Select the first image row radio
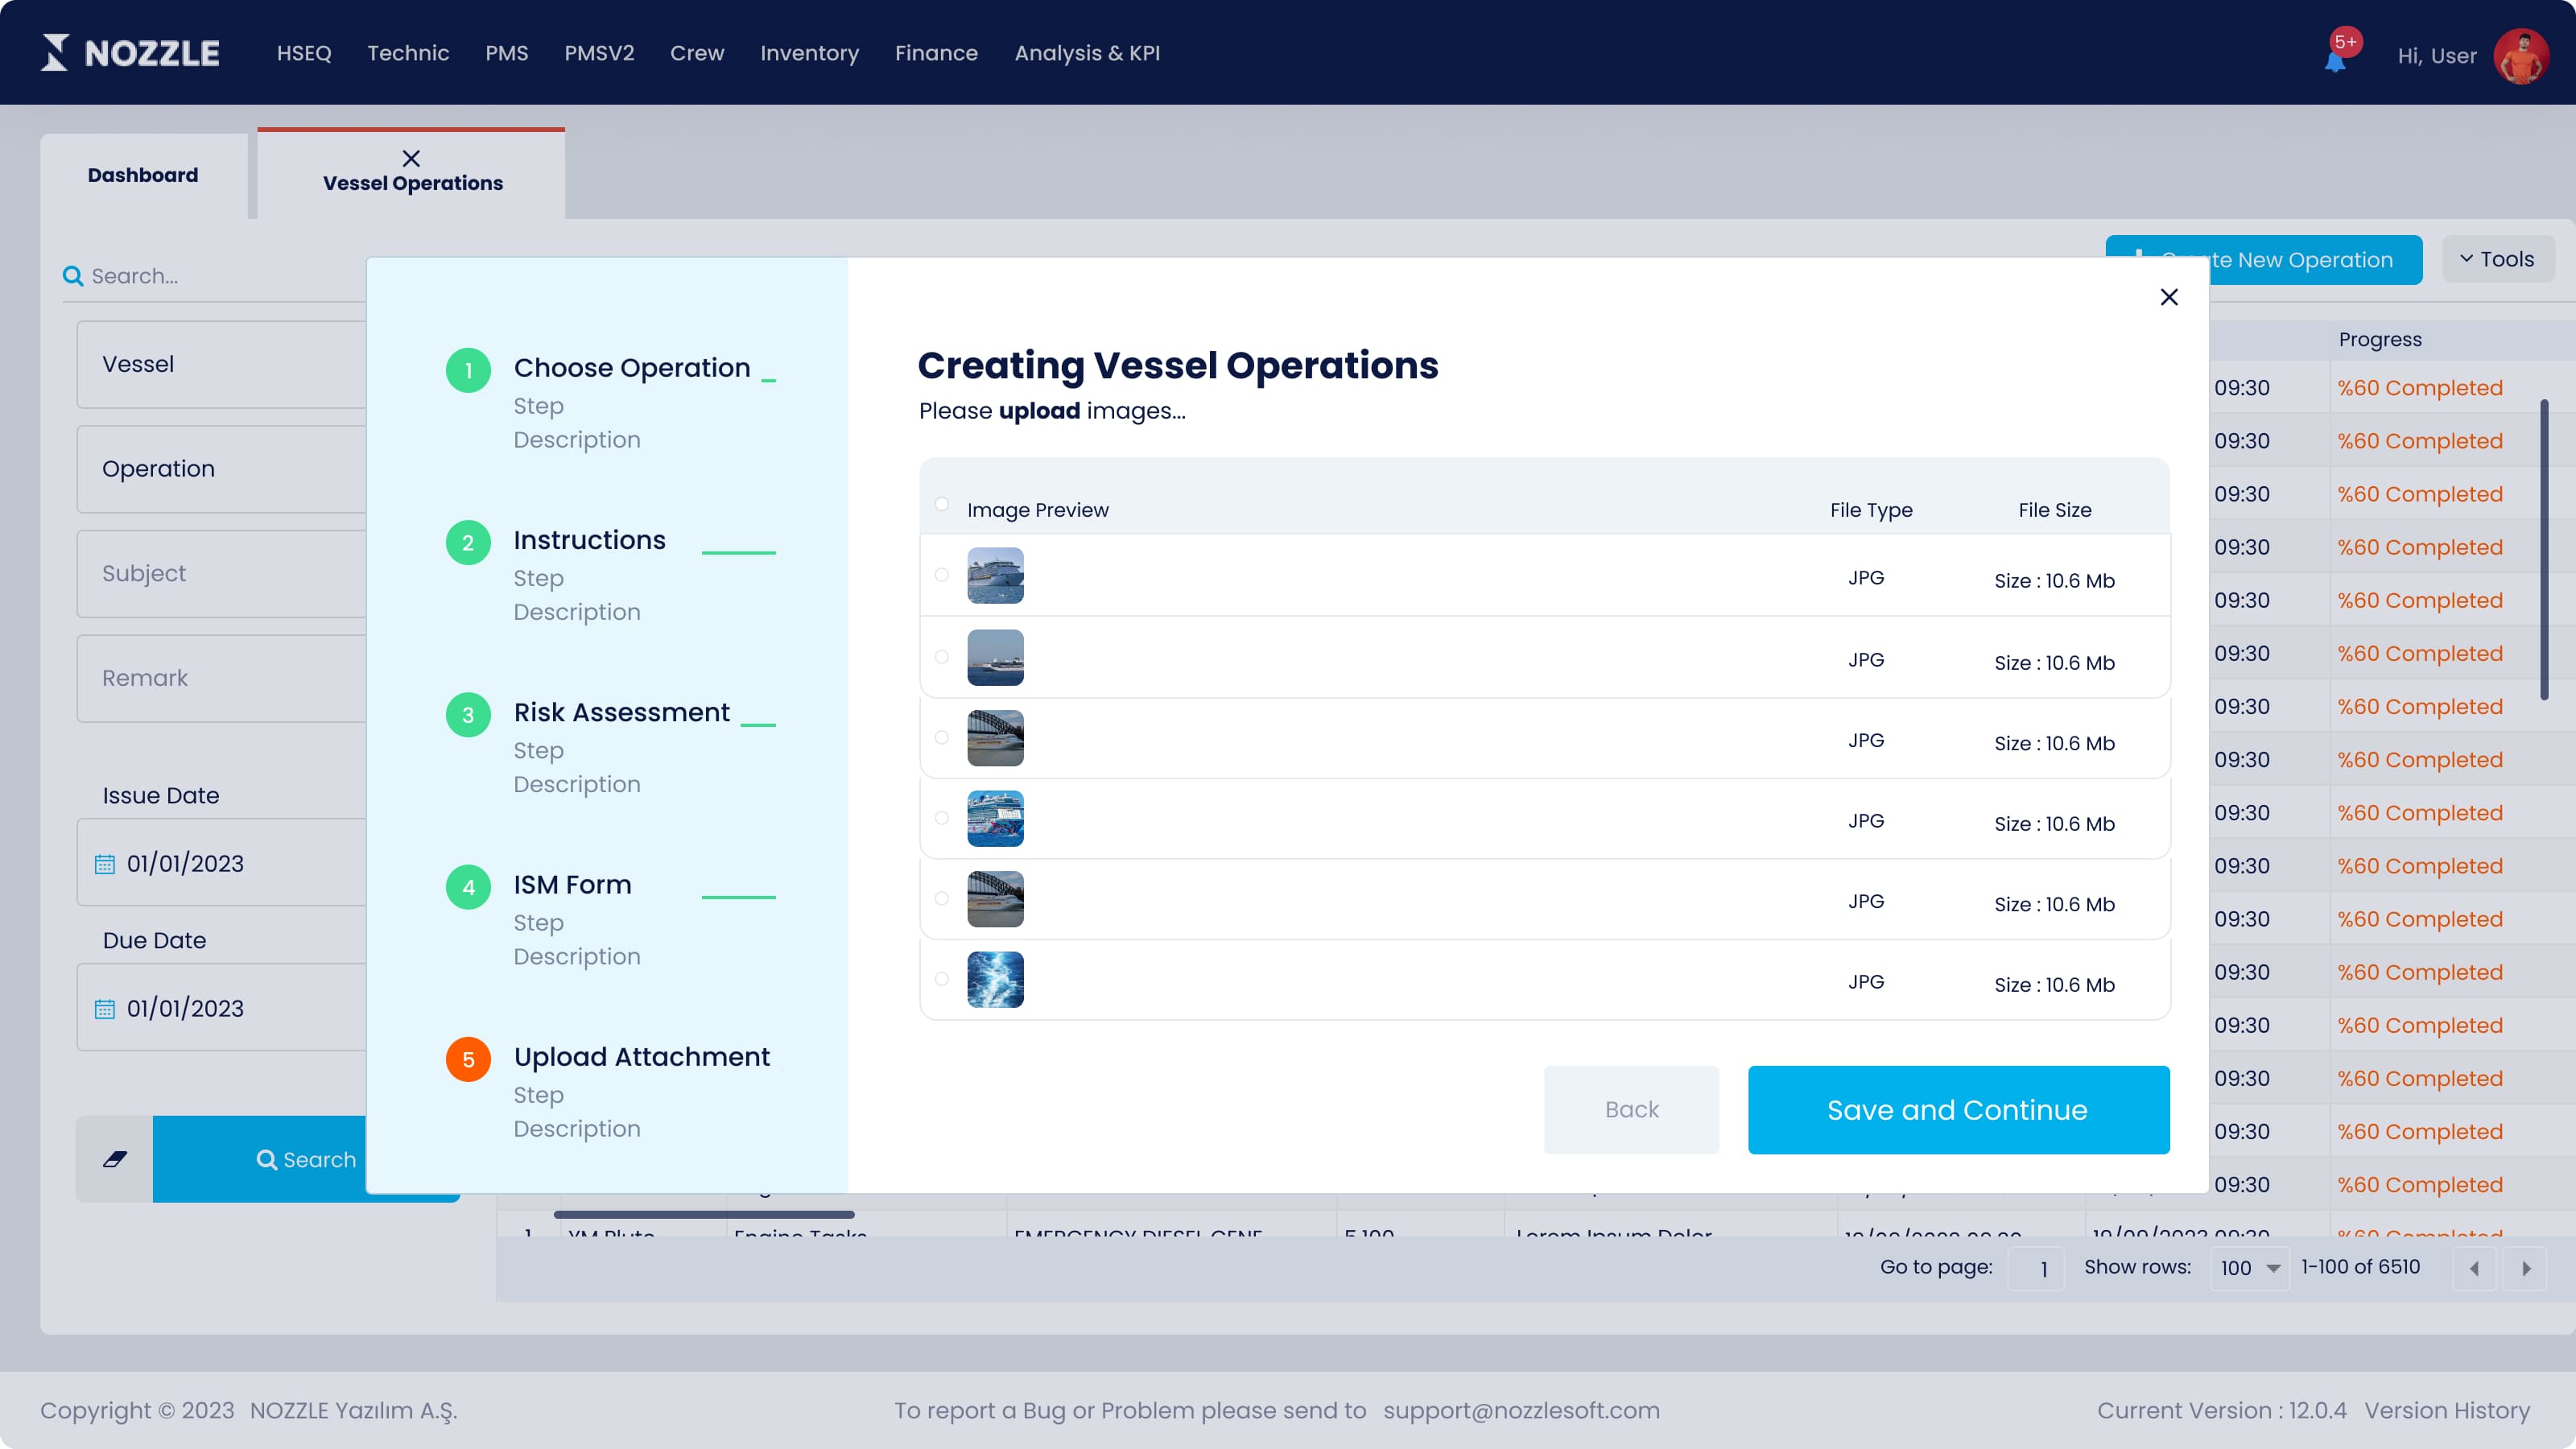The width and height of the screenshot is (2576, 1449). (941, 575)
